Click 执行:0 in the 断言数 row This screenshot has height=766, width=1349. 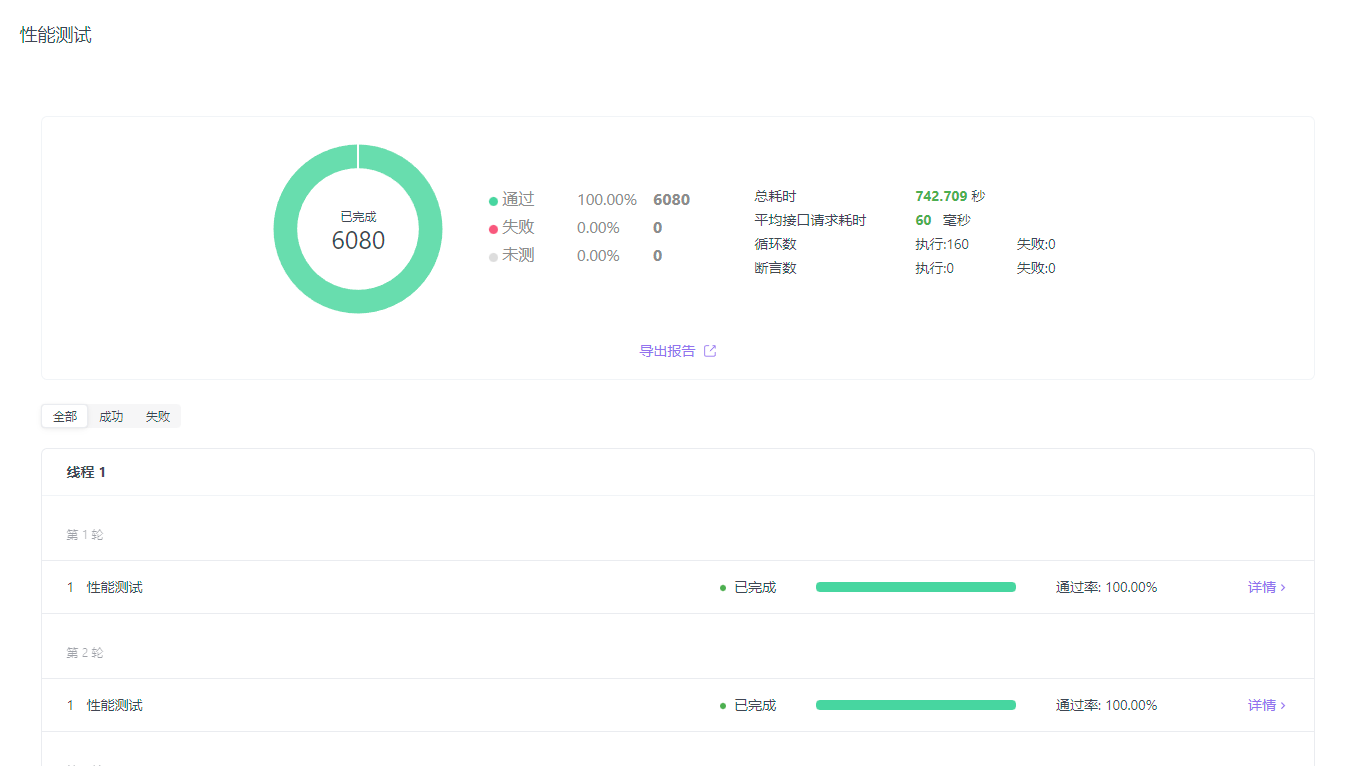934,269
